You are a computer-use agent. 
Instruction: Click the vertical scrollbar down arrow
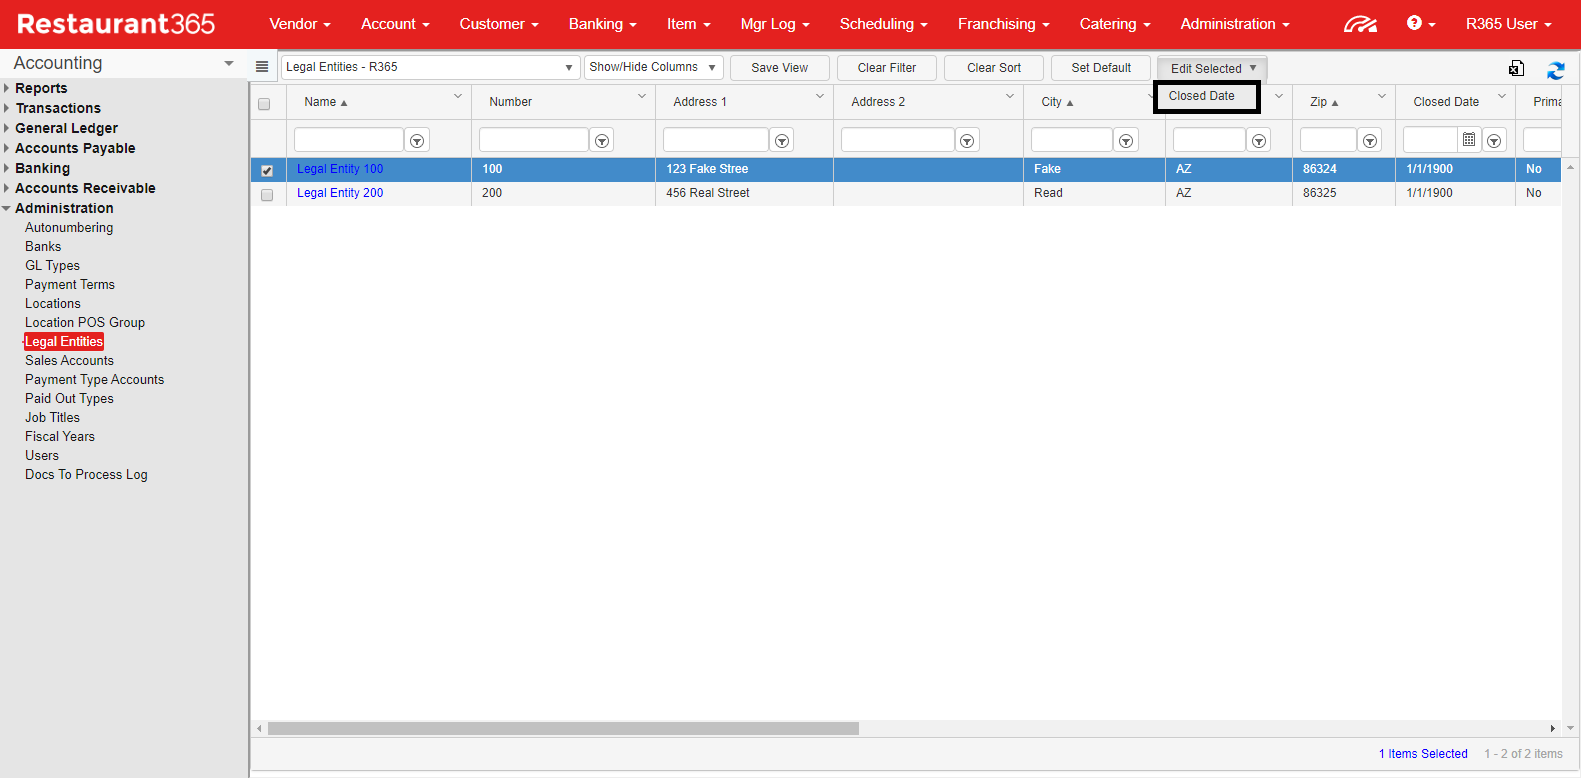click(x=1570, y=728)
